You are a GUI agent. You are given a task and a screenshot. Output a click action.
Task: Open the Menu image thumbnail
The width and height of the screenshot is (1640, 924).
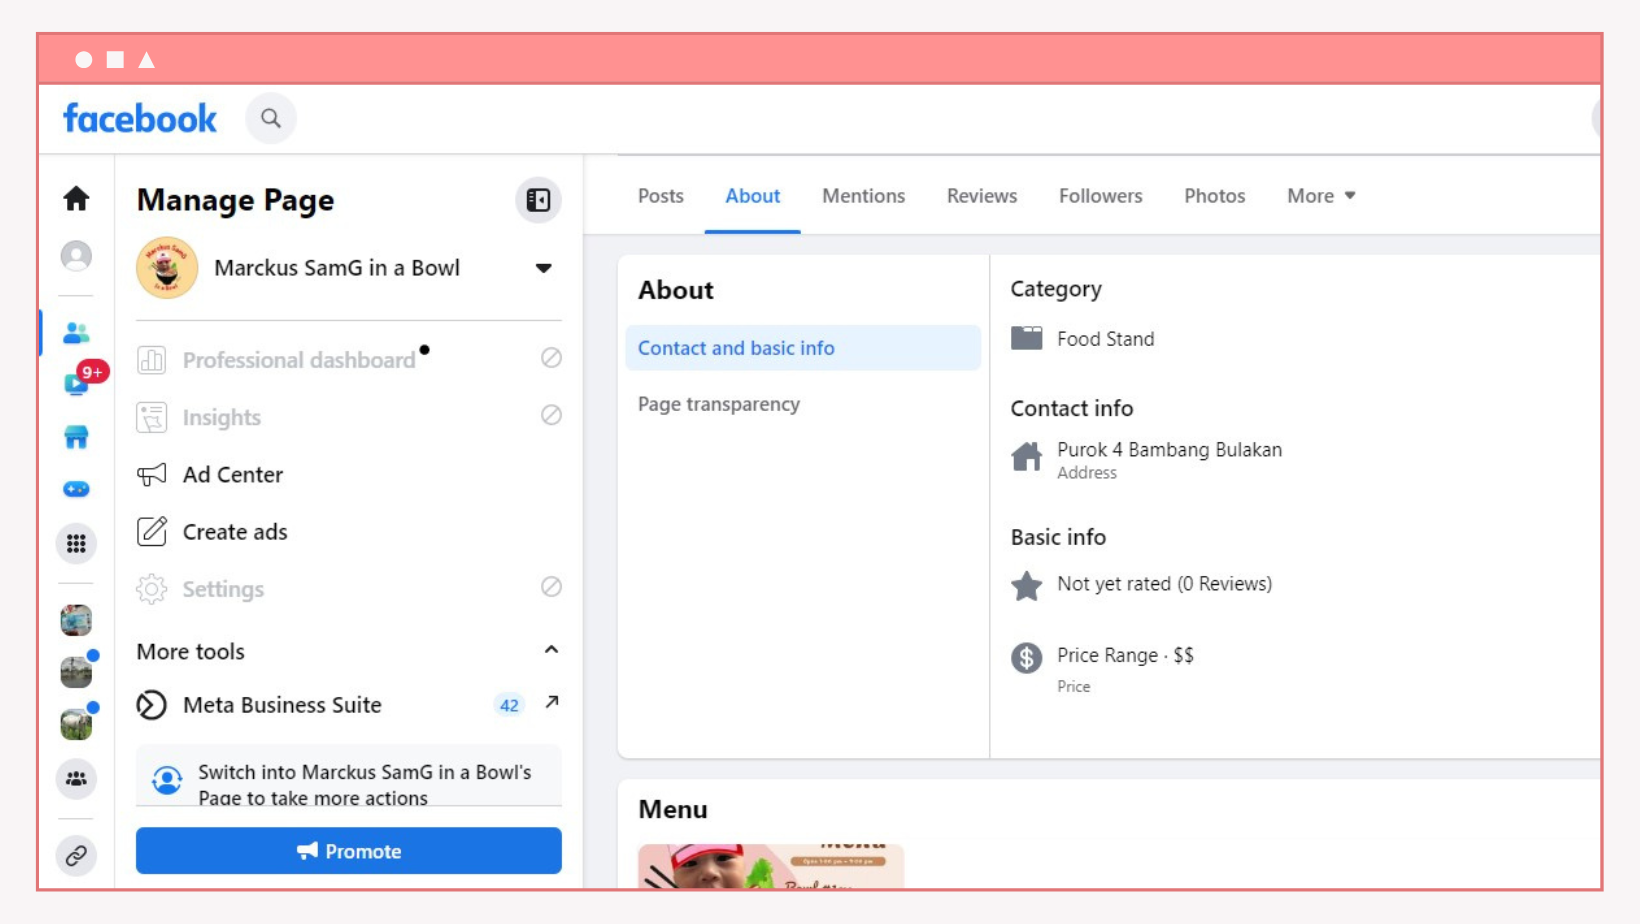[771, 866]
